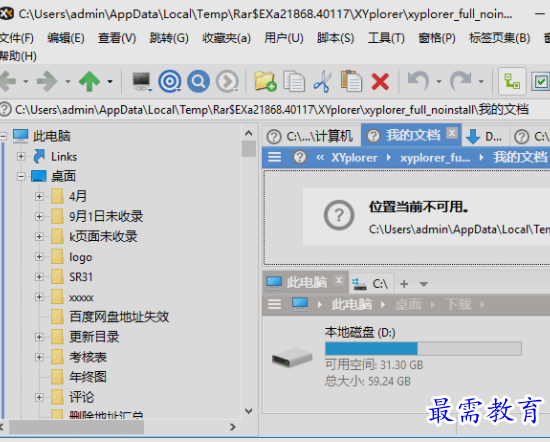Click the grey Preview arrow circle icon
550x442 pixels.
(227, 81)
